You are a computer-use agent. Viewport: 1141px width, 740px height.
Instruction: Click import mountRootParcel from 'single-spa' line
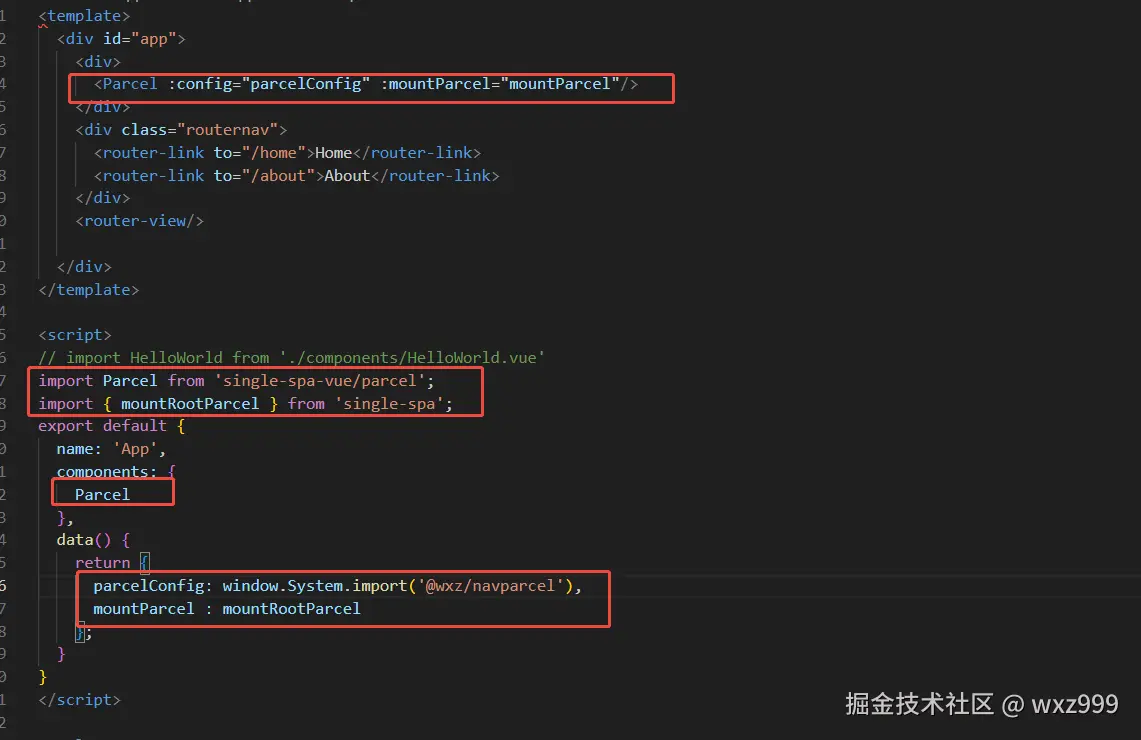point(245,403)
